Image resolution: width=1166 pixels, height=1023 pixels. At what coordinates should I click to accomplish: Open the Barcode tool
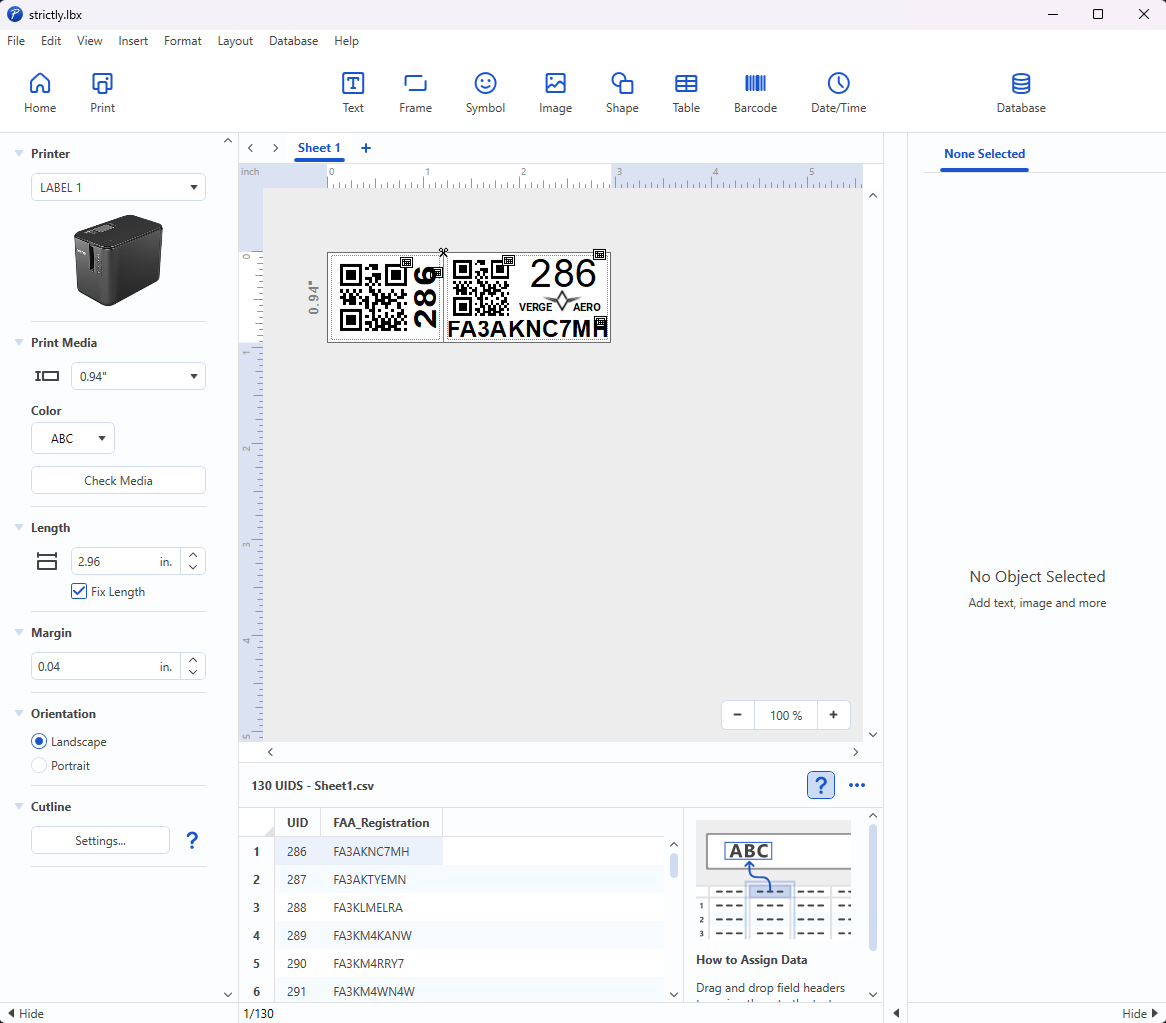point(755,93)
